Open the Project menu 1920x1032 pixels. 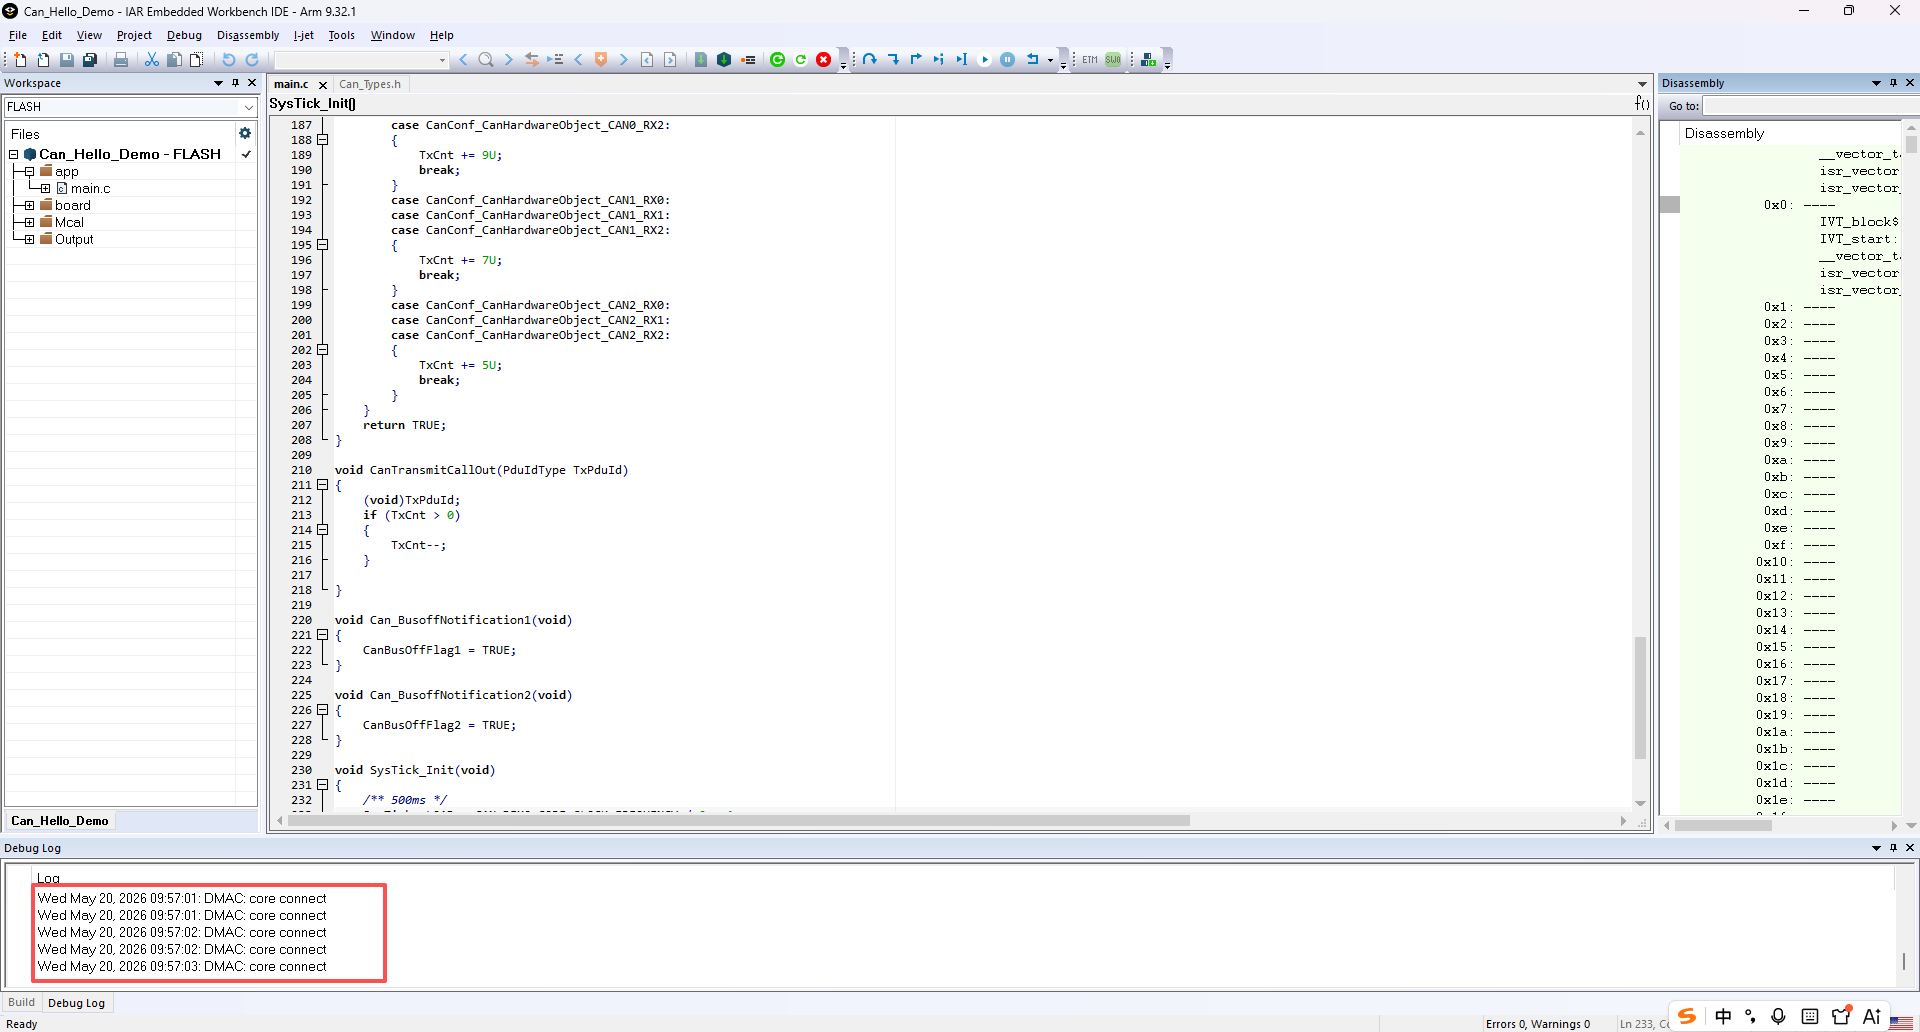pos(134,35)
